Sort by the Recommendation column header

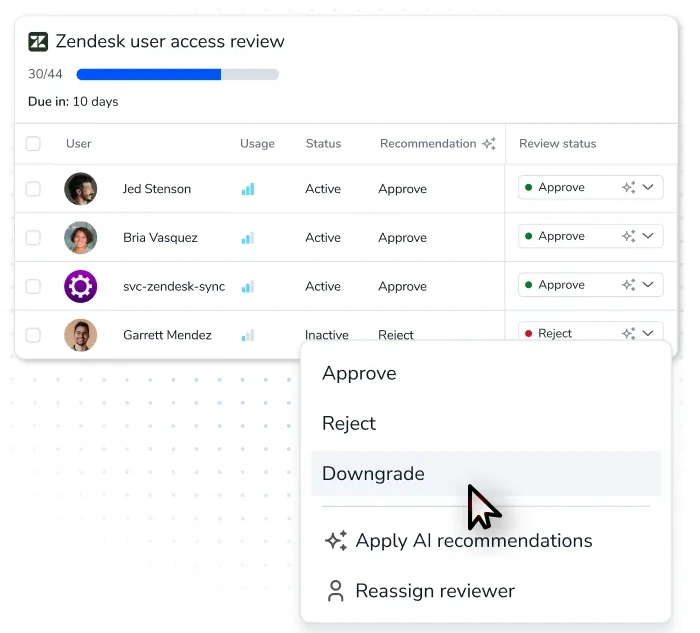pos(428,143)
